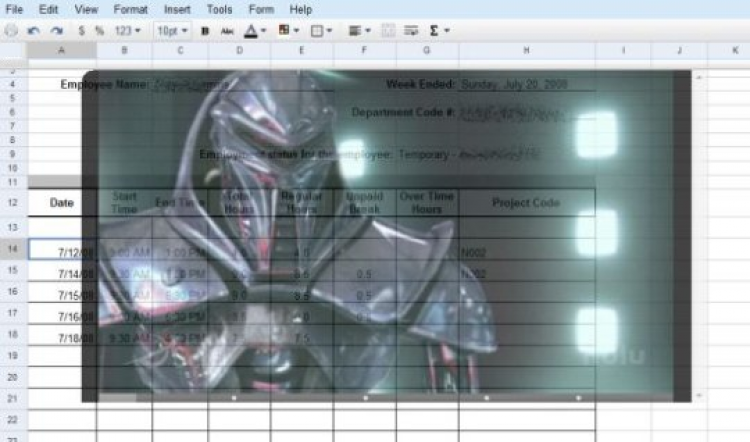Screen dimensions: 750x442
Task: Open the File menu
Action: coord(14,9)
